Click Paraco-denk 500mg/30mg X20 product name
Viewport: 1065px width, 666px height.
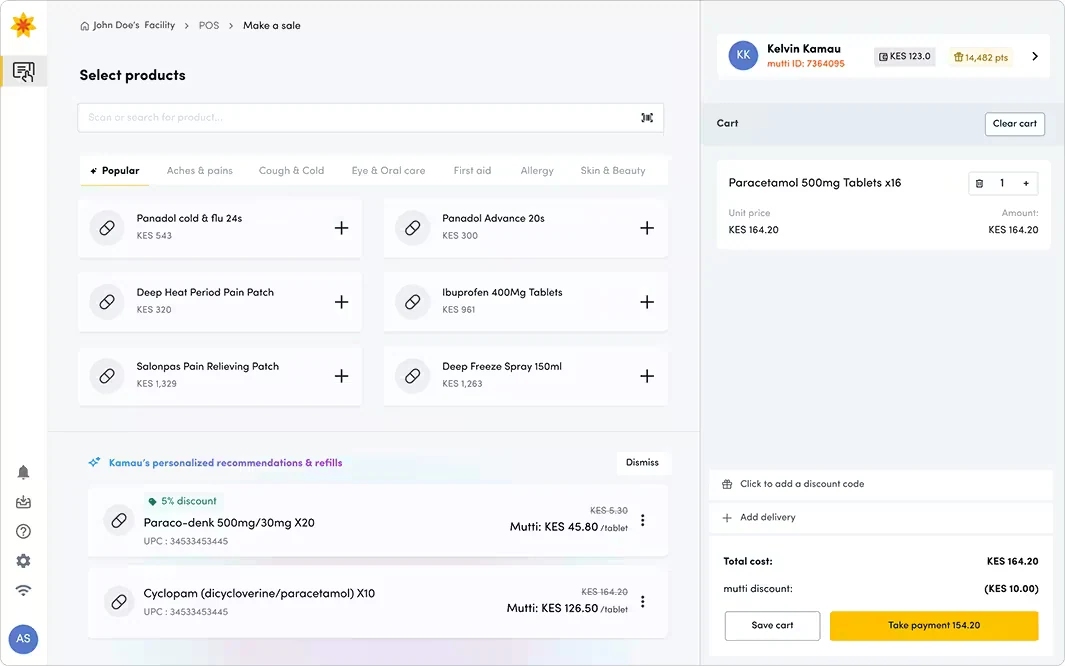point(229,523)
